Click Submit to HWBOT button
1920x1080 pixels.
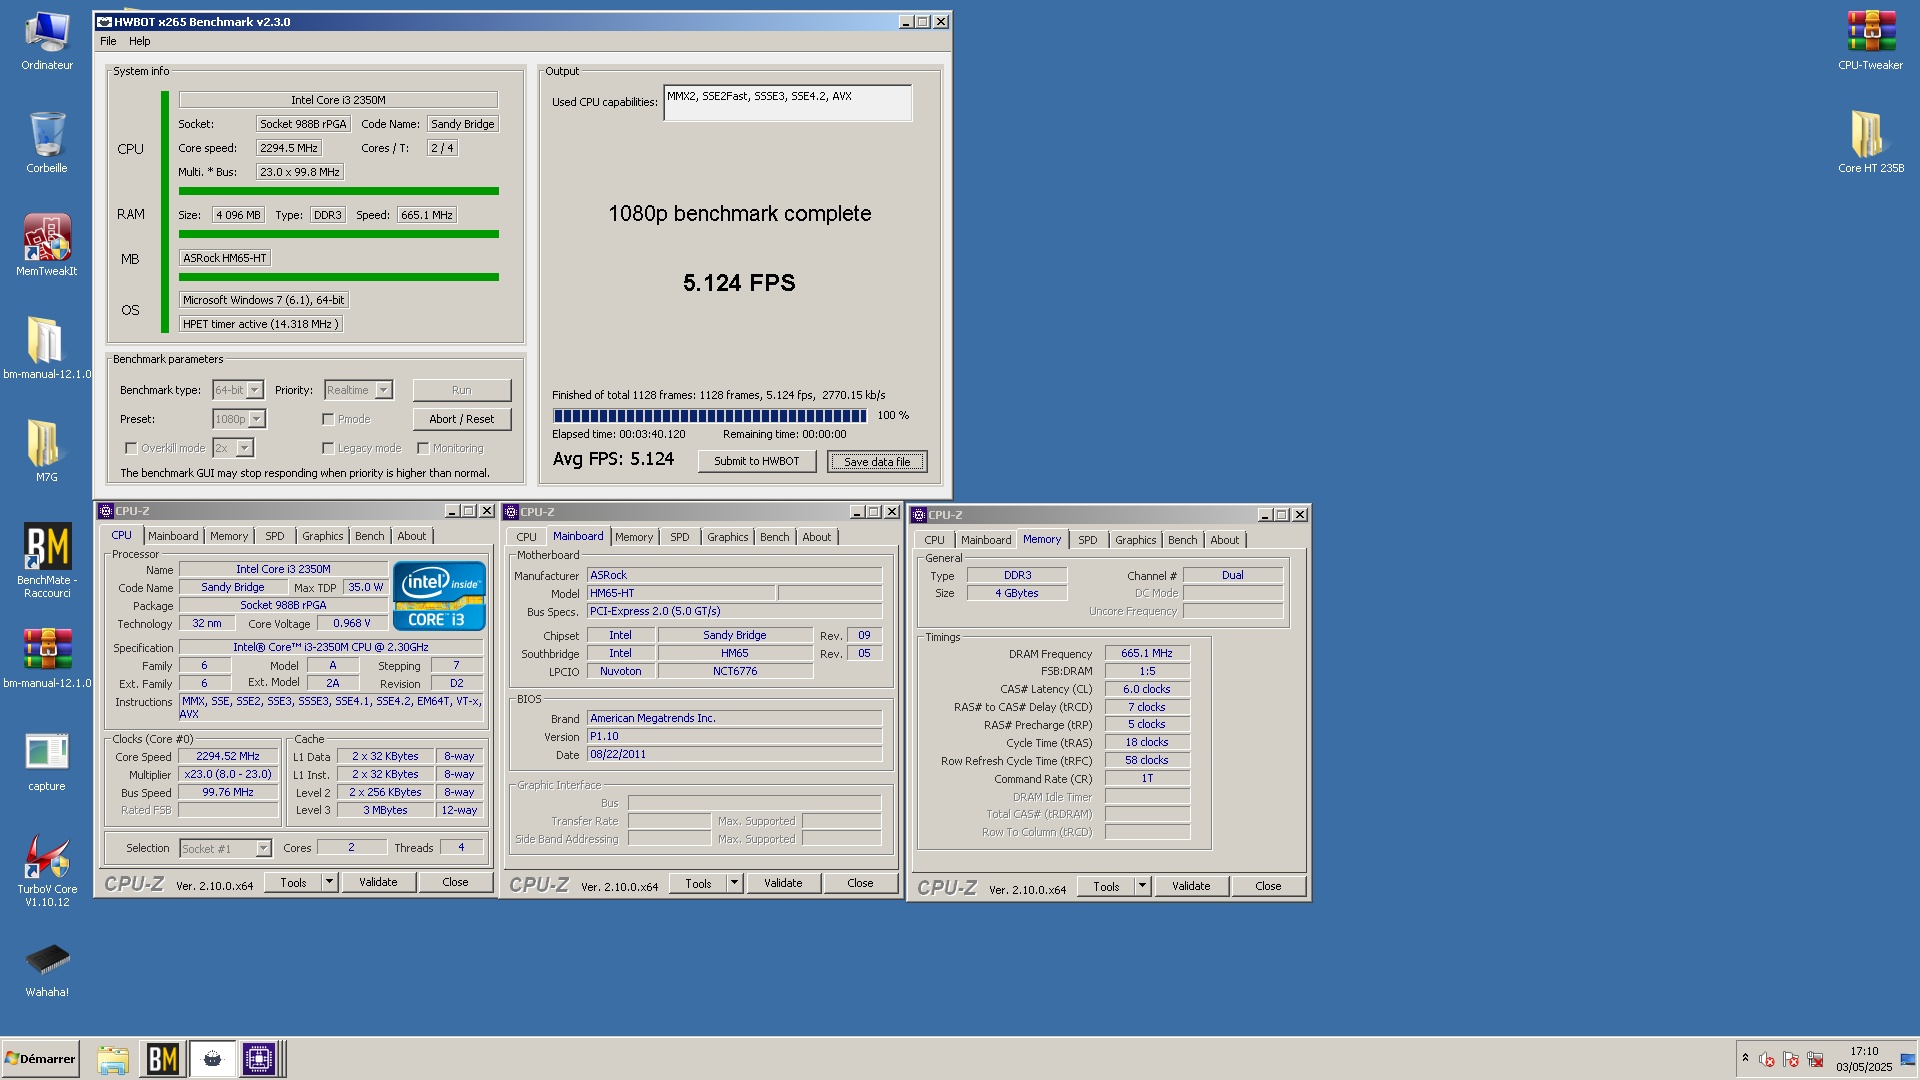756,461
